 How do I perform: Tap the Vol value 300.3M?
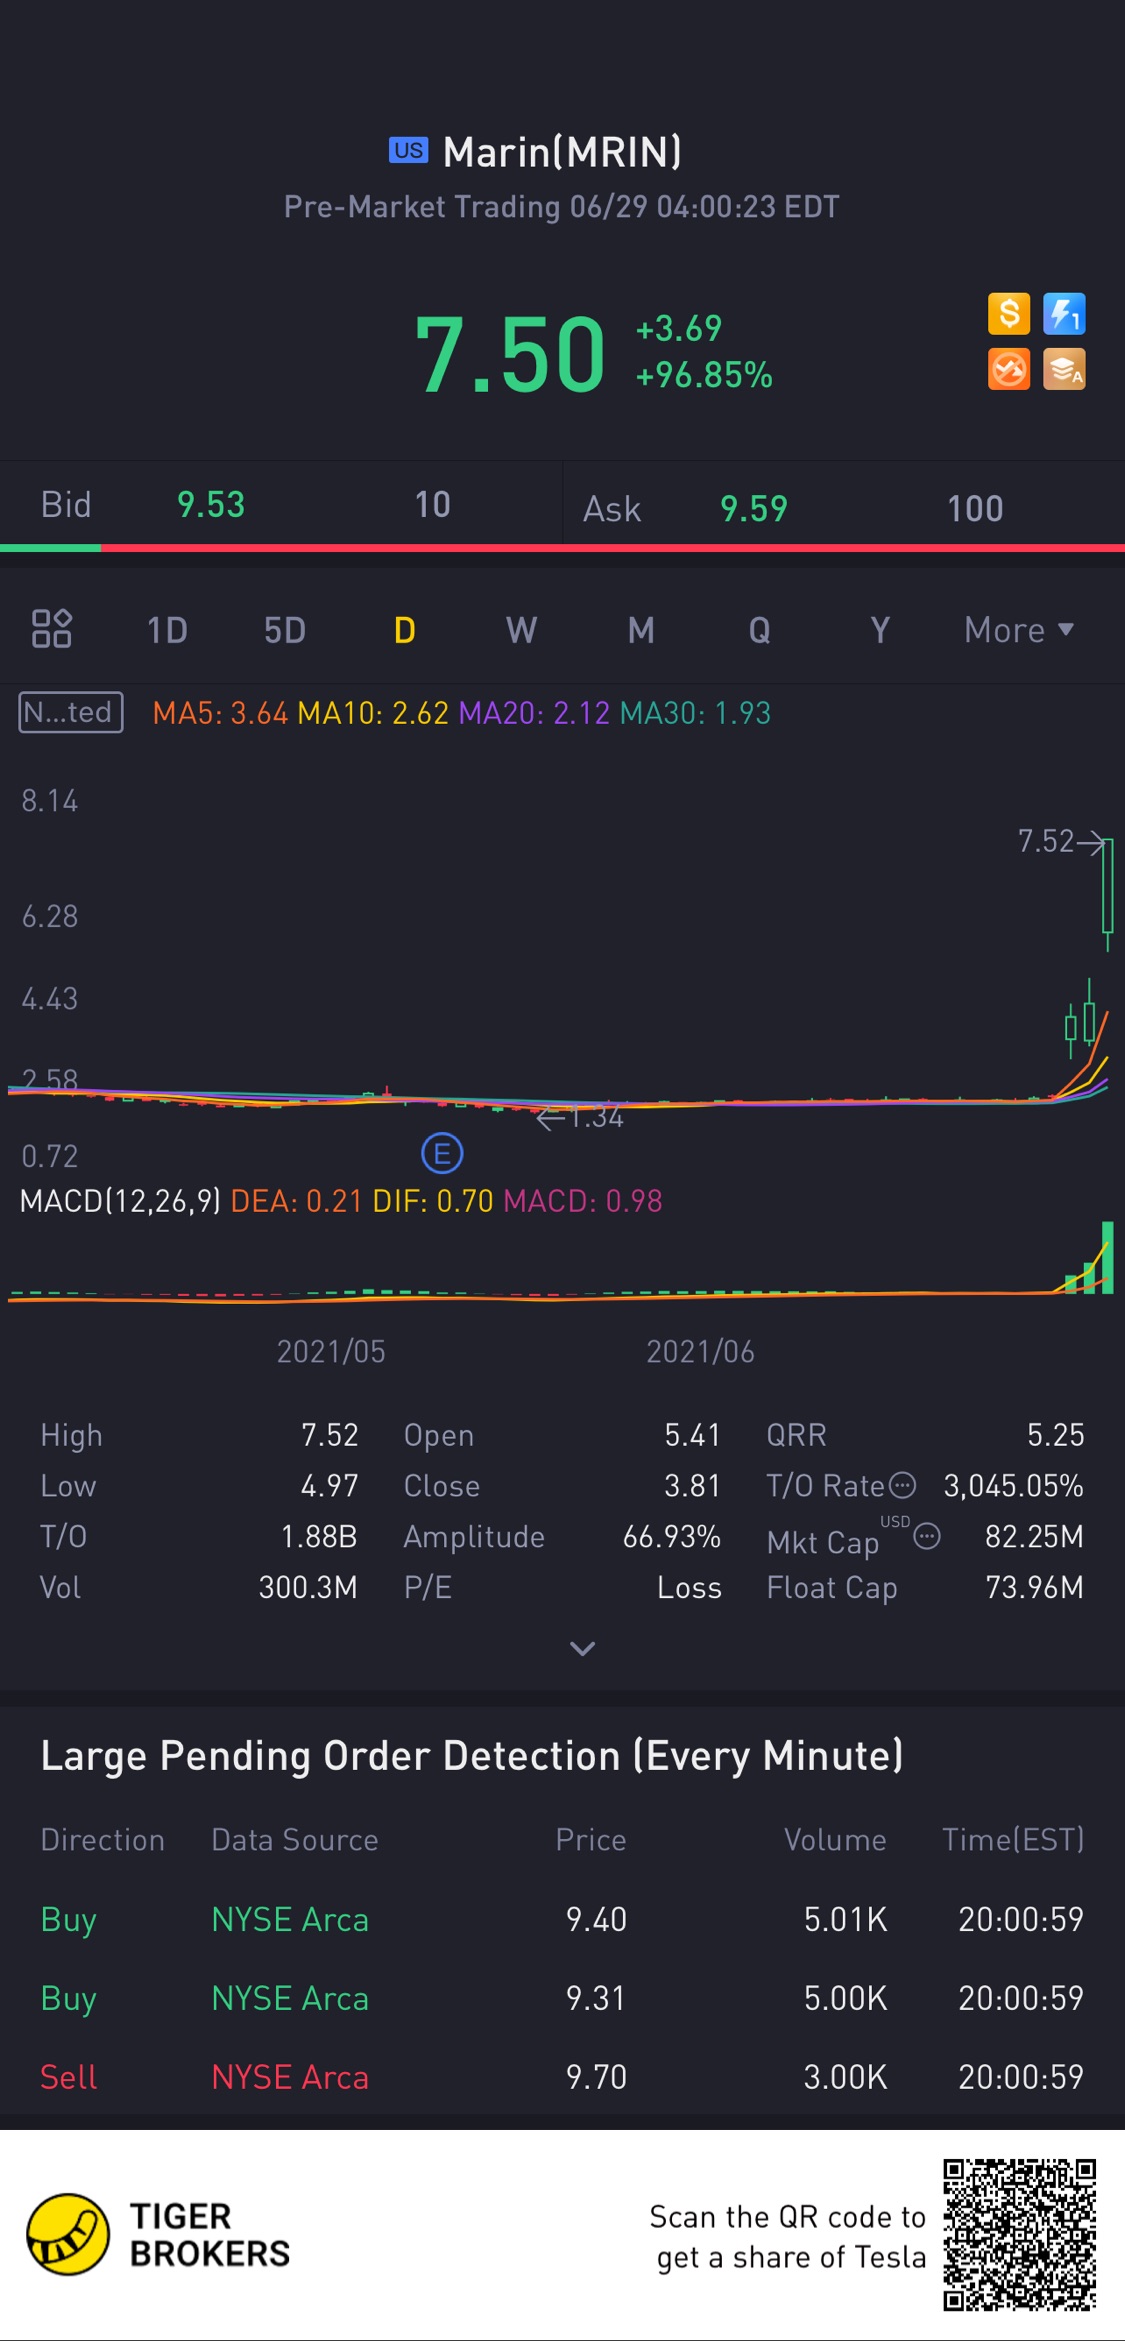click(308, 1587)
